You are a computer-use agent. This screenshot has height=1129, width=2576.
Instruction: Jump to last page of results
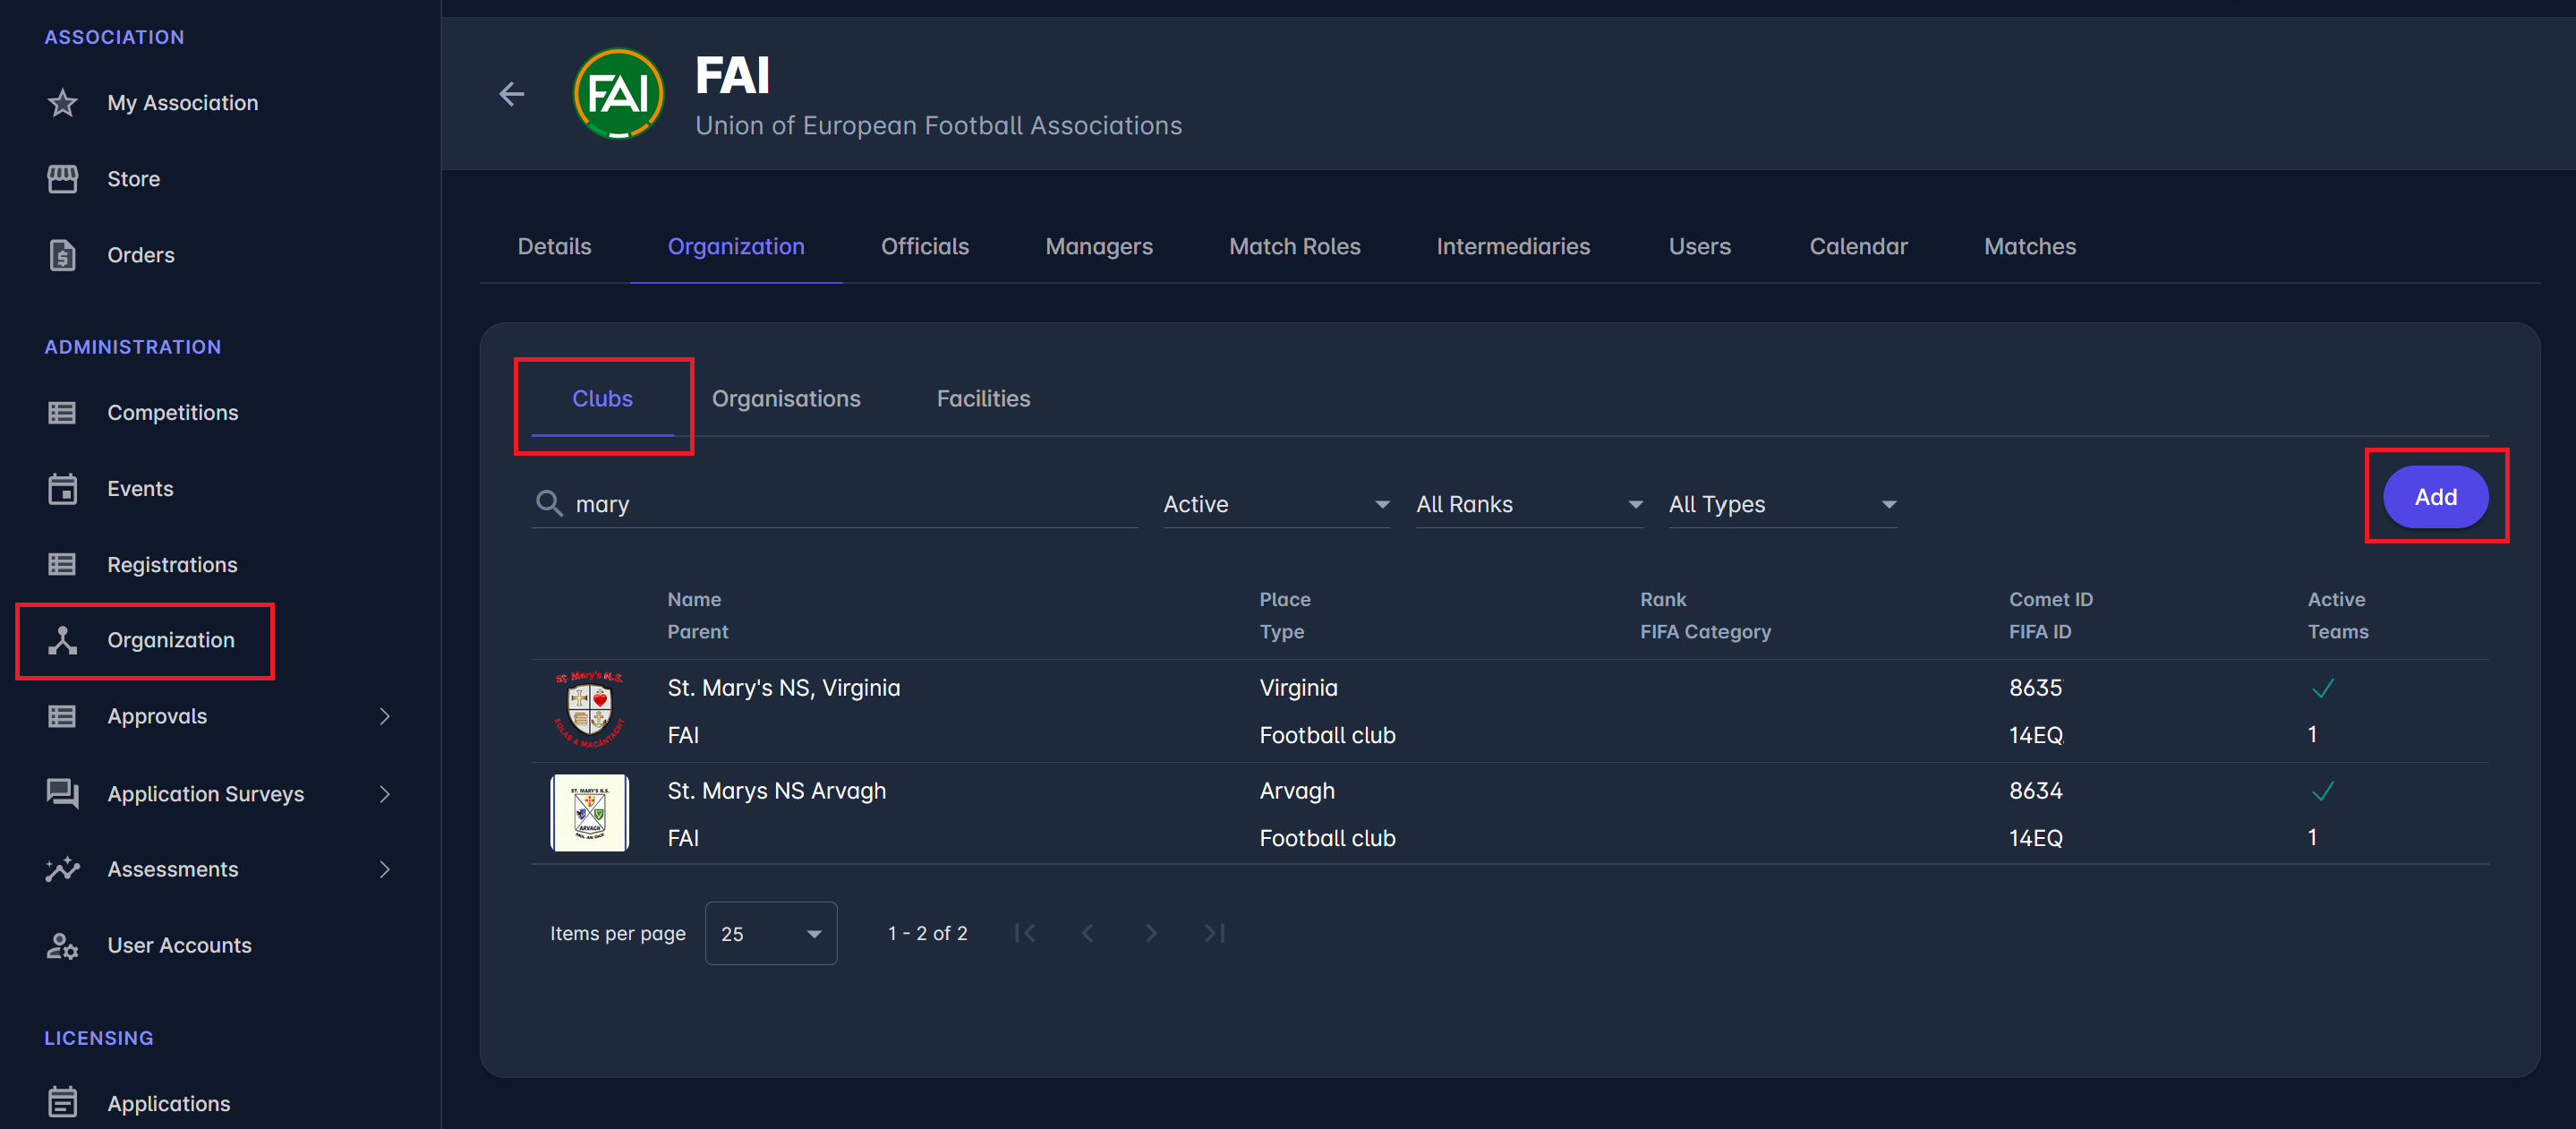coord(1214,933)
